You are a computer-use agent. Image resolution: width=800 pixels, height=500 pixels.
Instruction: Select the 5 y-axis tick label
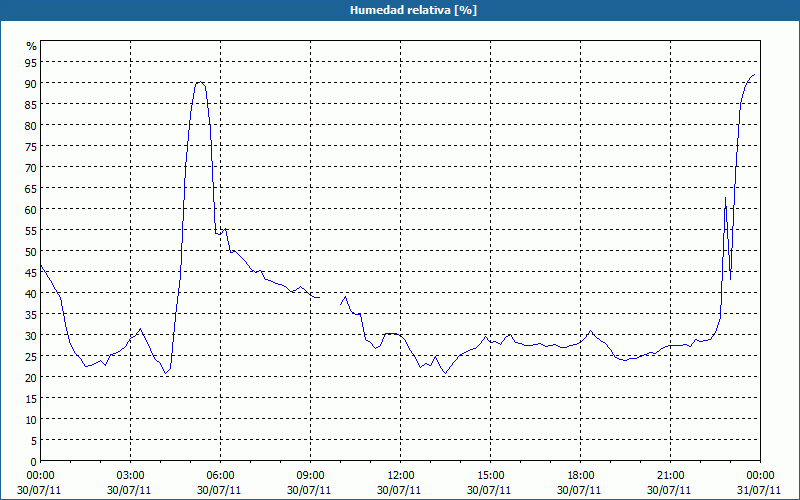click(x=34, y=440)
